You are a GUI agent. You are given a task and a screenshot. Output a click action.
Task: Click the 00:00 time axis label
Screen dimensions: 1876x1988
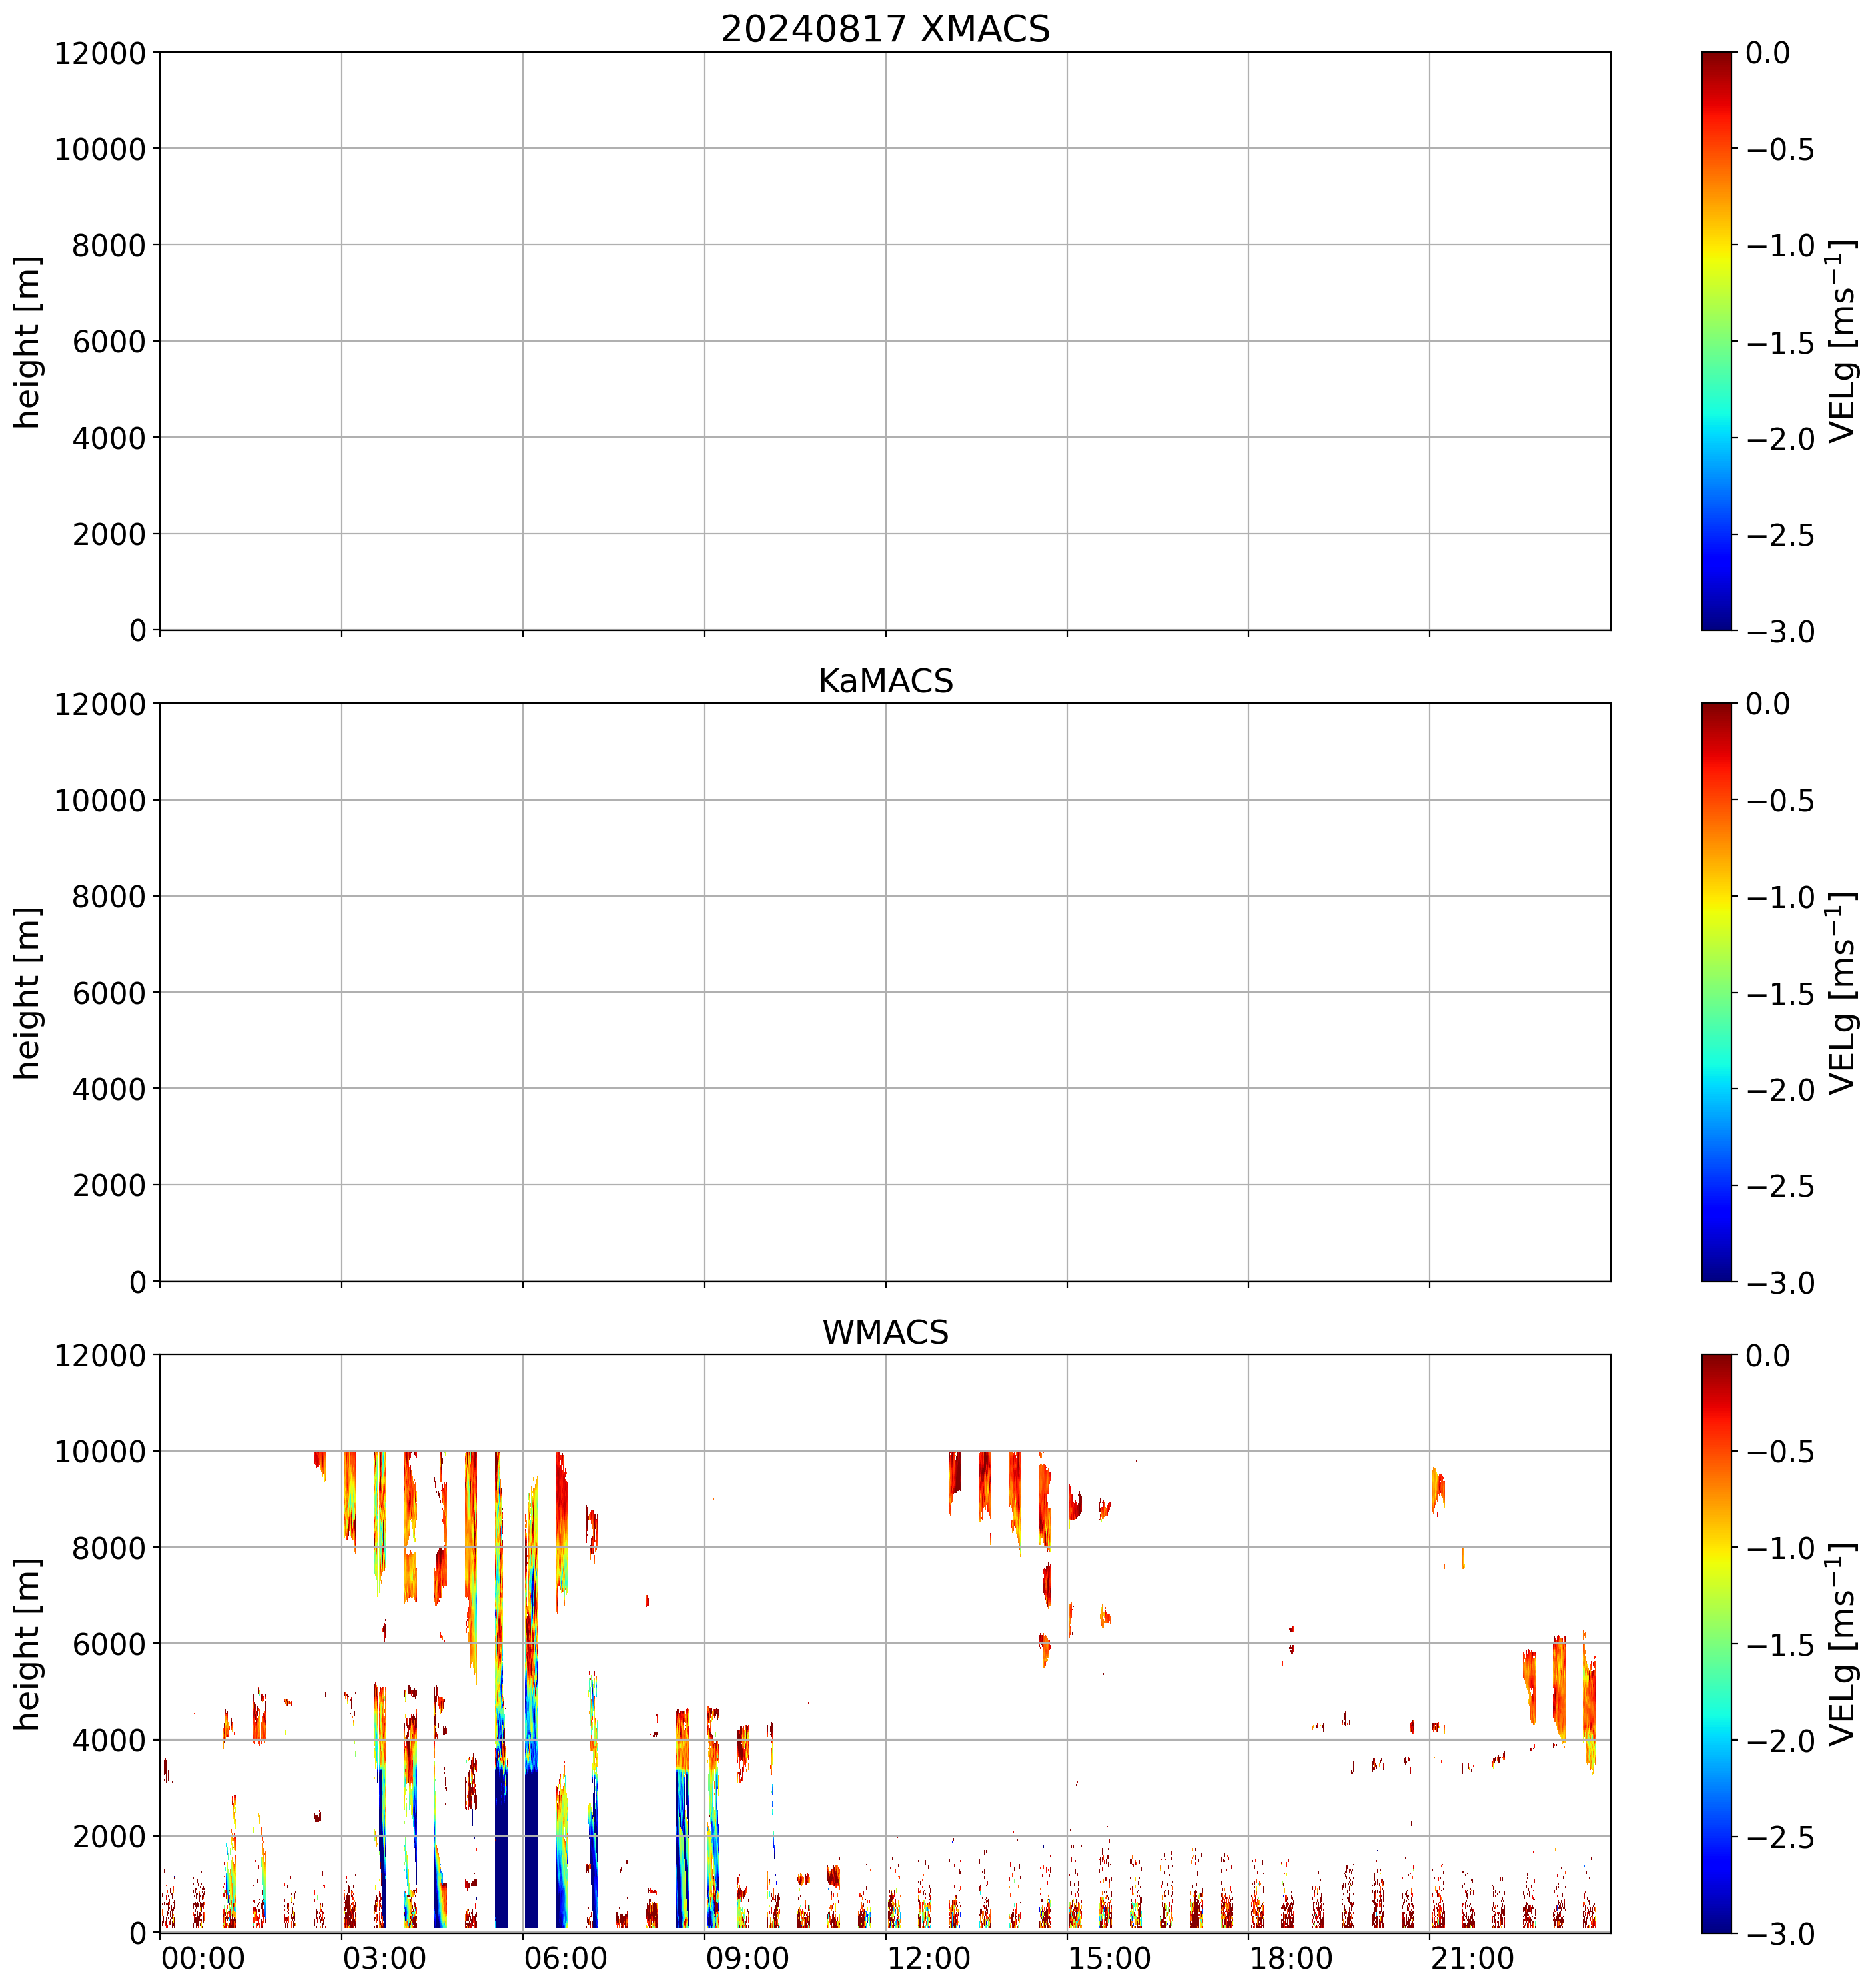tap(203, 1958)
